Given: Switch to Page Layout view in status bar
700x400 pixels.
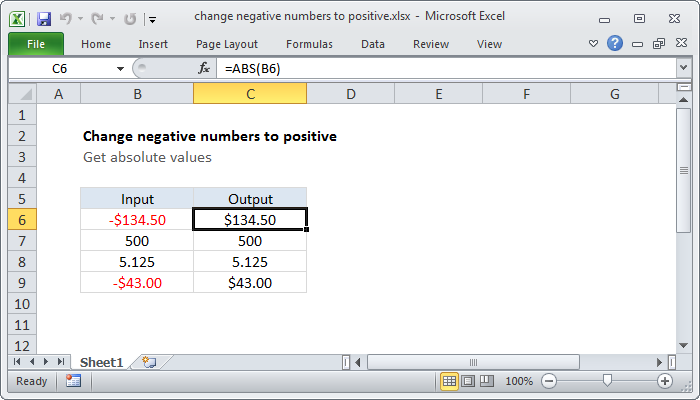Looking at the screenshot, I should click(x=468, y=381).
